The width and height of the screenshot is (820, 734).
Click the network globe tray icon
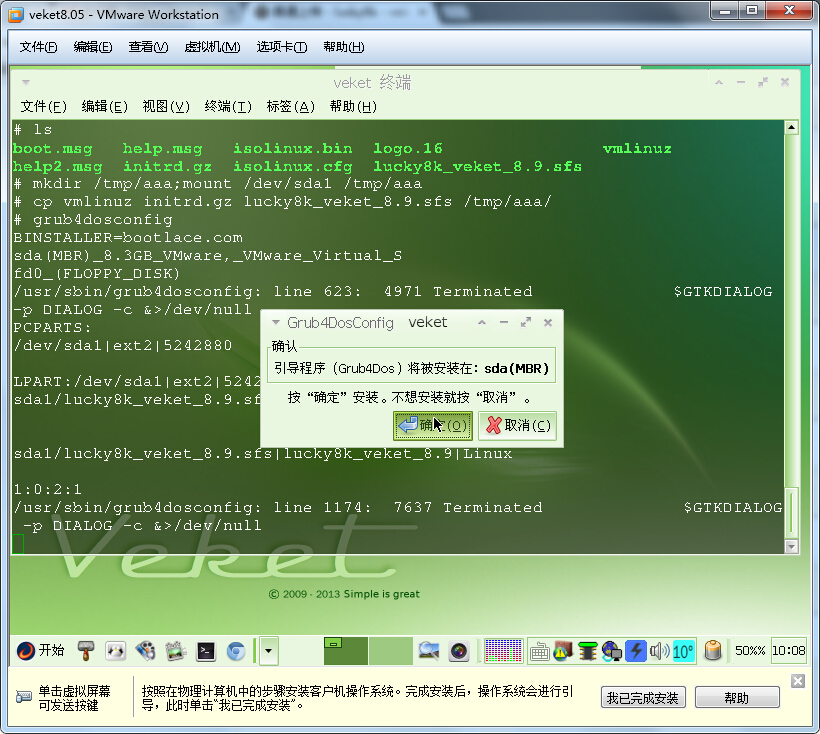(x=611, y=651)
